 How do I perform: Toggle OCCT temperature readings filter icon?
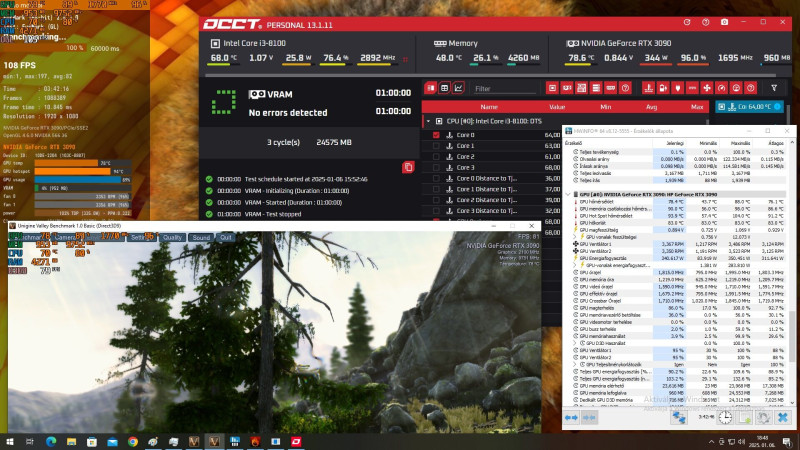[x=648, y=88]
